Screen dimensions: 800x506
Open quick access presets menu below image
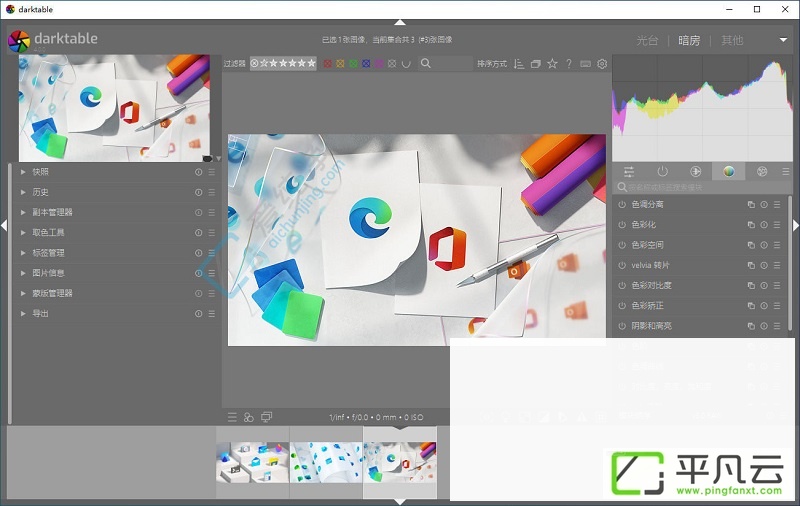click(232, 417)
